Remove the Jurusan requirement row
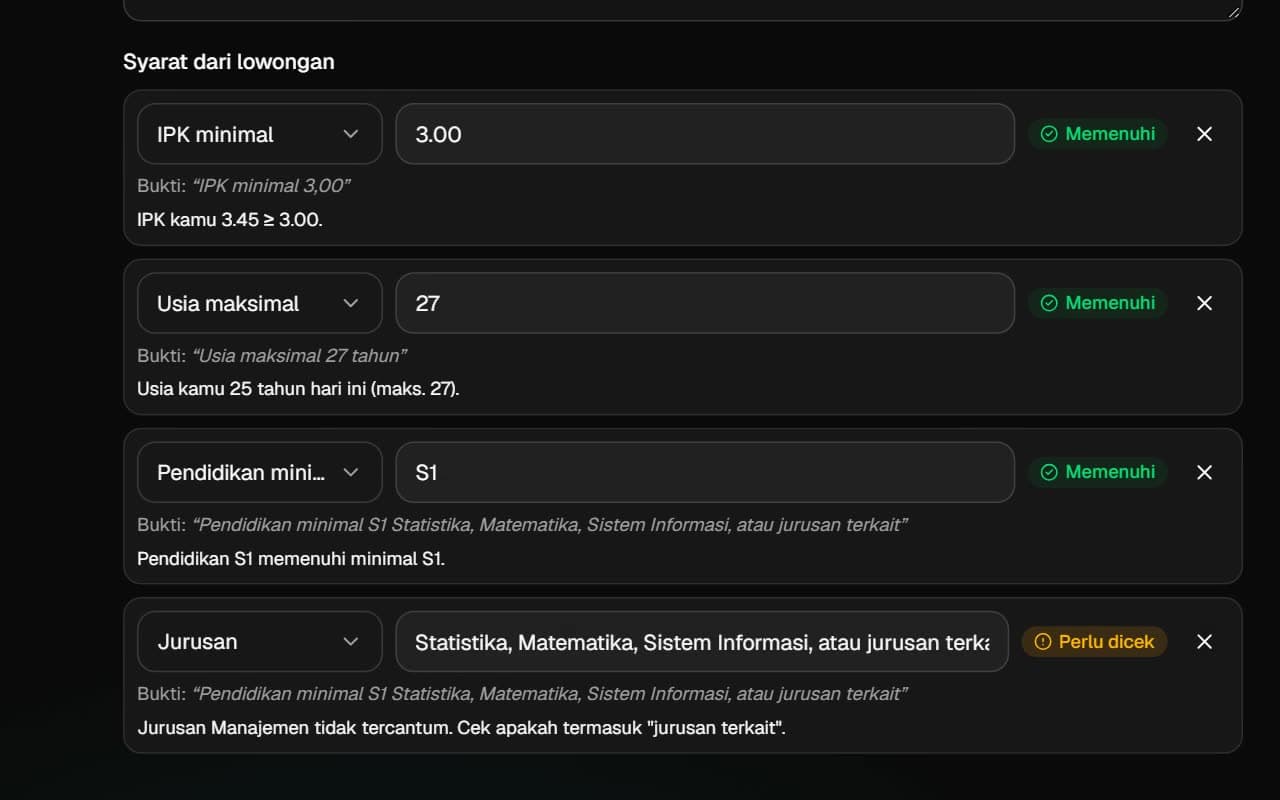The image size is (1280, 800). point(1204,642)
